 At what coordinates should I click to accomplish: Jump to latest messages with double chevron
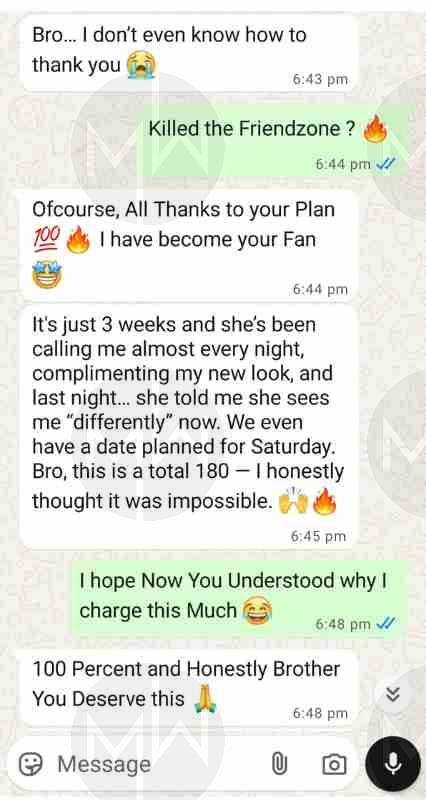[x=393, y=694]
